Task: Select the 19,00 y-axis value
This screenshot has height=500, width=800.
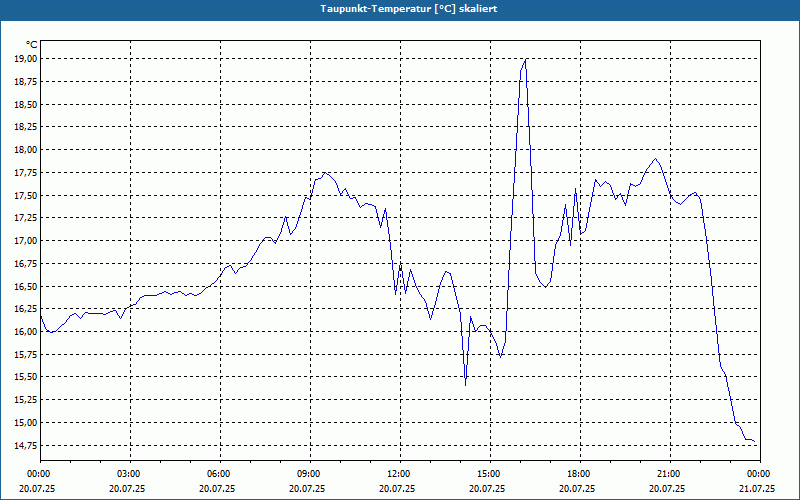Action: click(27, 59)
